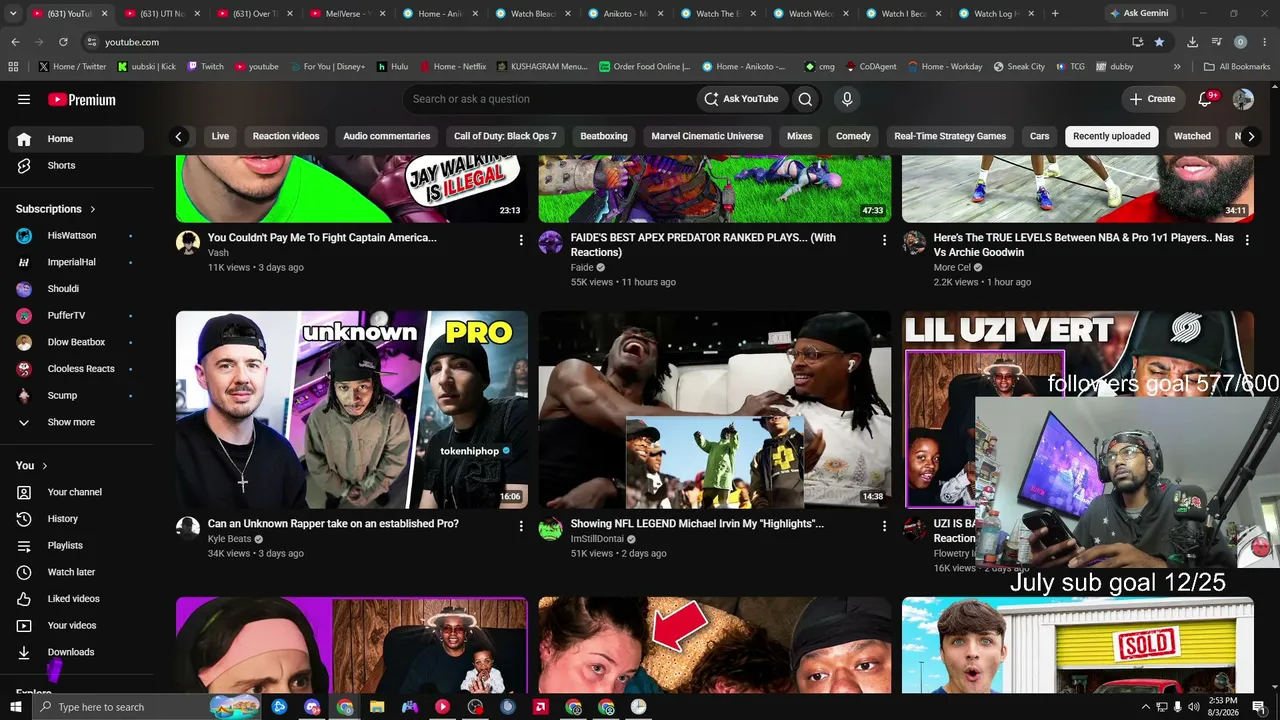Open the Hulu bookmark
This screenshot has width=1280, height=720.
tap(392, 67)
